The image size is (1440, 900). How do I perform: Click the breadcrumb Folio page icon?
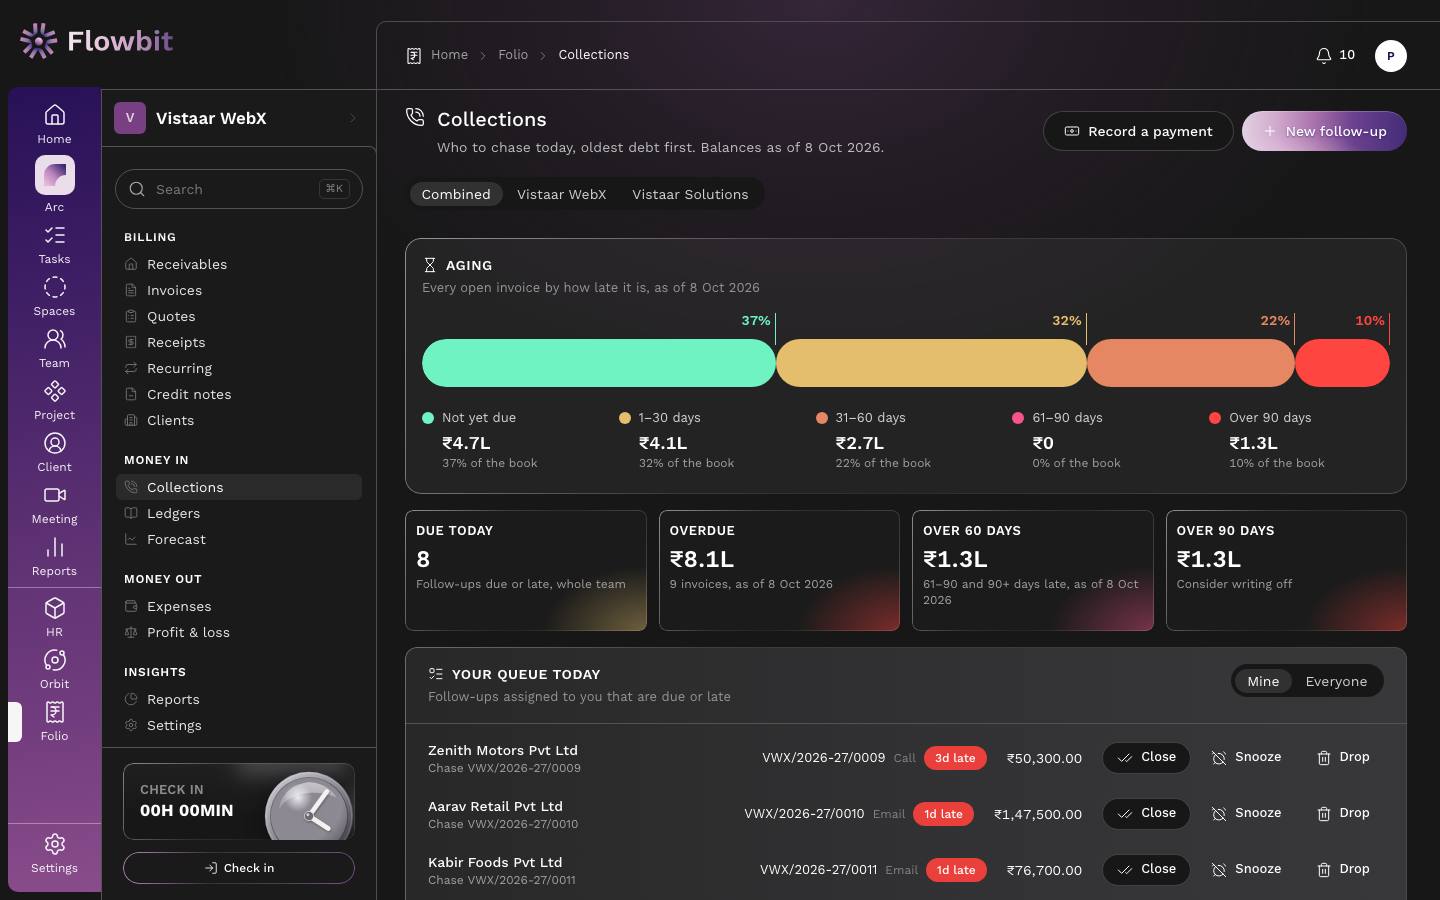(x=414, y=55)
